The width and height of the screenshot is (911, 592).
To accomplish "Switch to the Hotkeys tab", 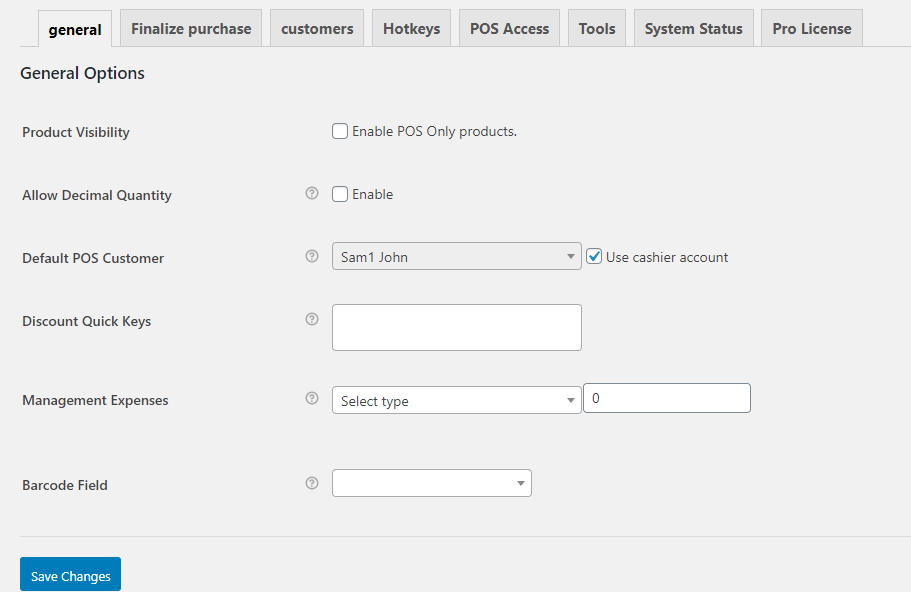I will 411,28.
